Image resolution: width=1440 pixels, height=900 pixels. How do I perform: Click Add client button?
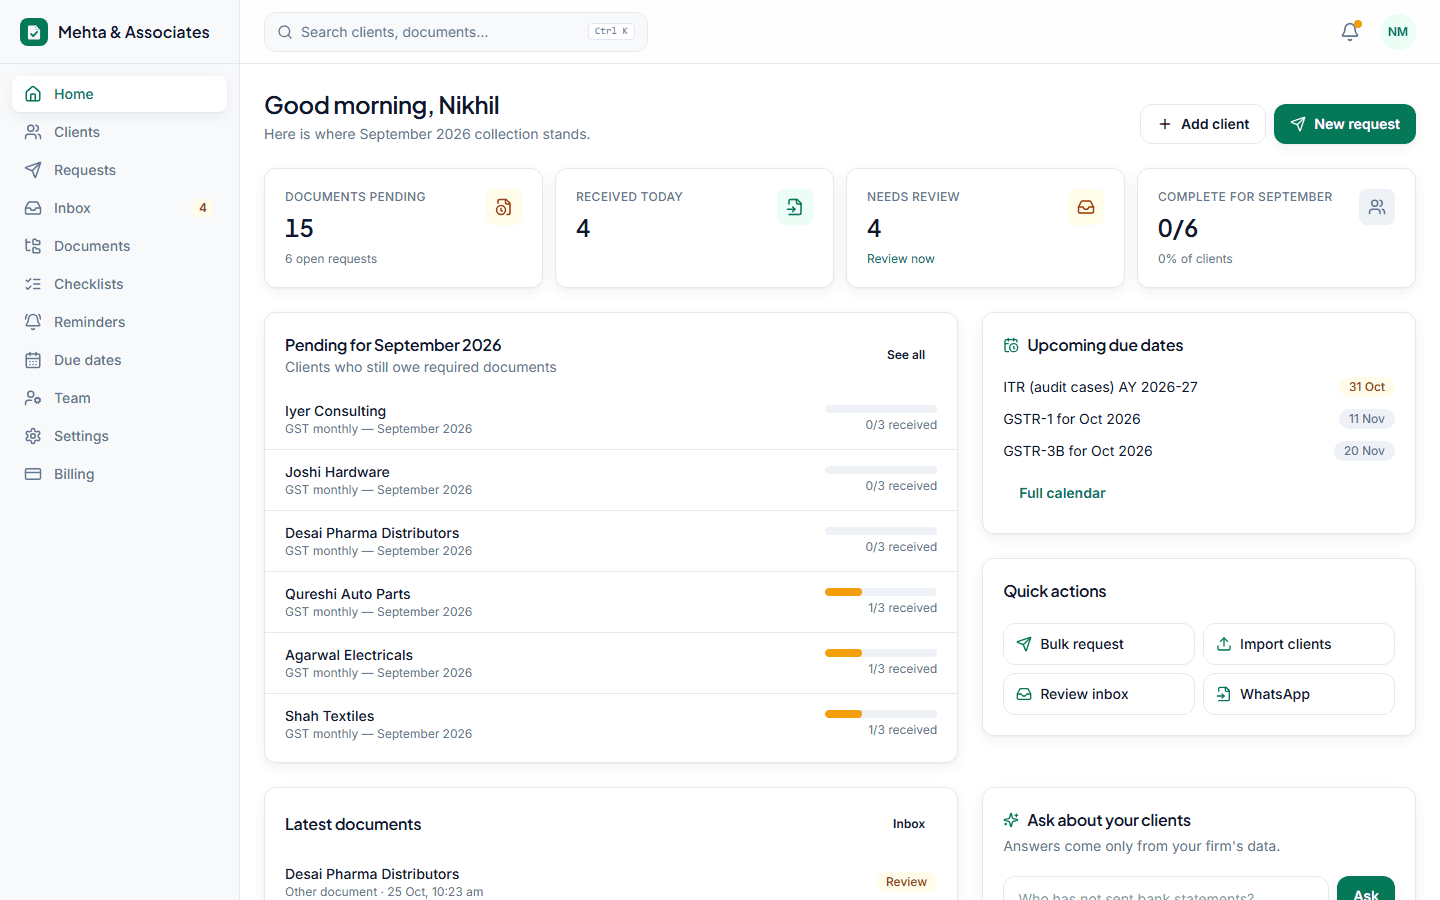[x=1203, y=124]
